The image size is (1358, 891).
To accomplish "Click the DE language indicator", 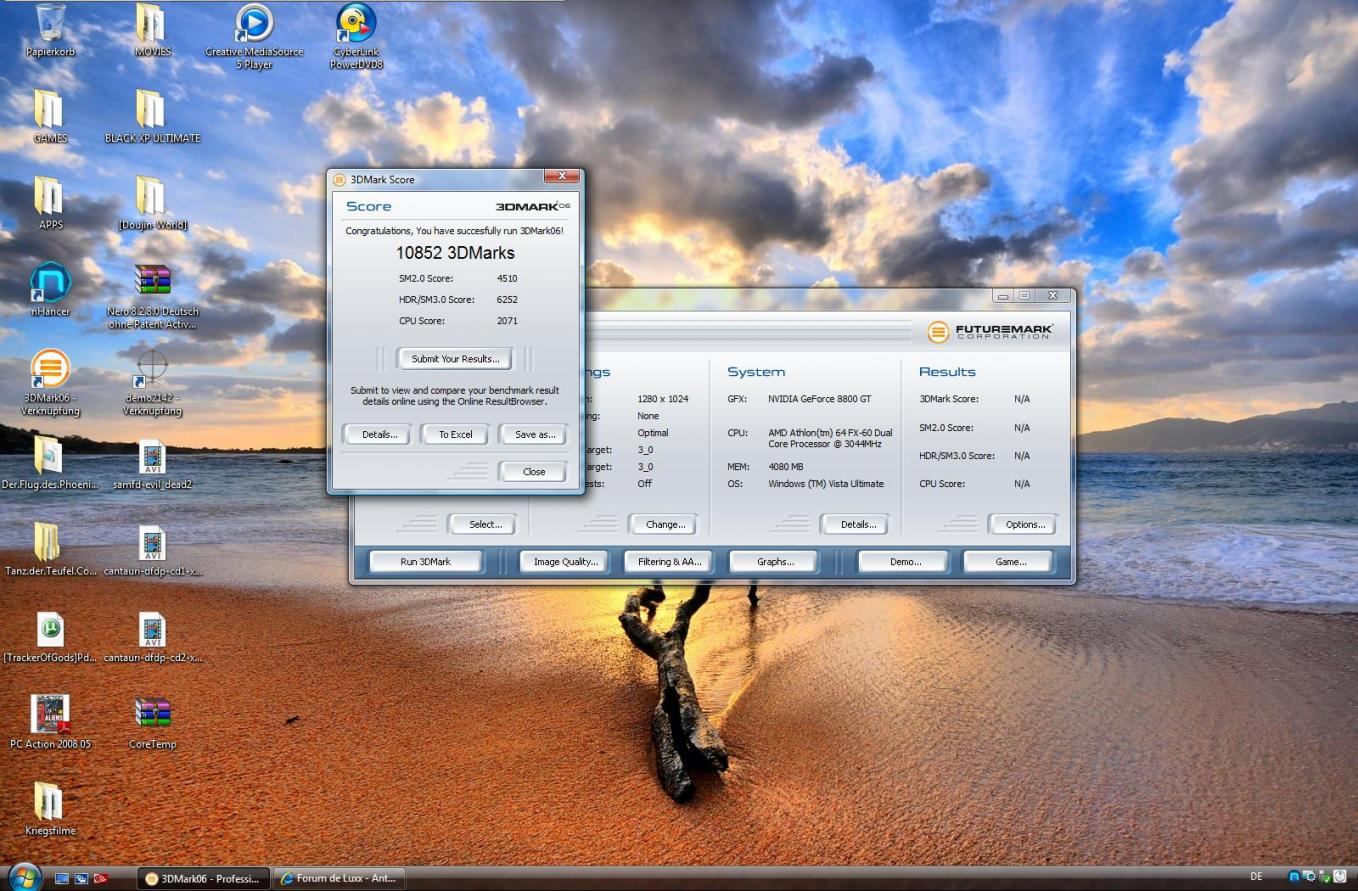I will 1256,877.
